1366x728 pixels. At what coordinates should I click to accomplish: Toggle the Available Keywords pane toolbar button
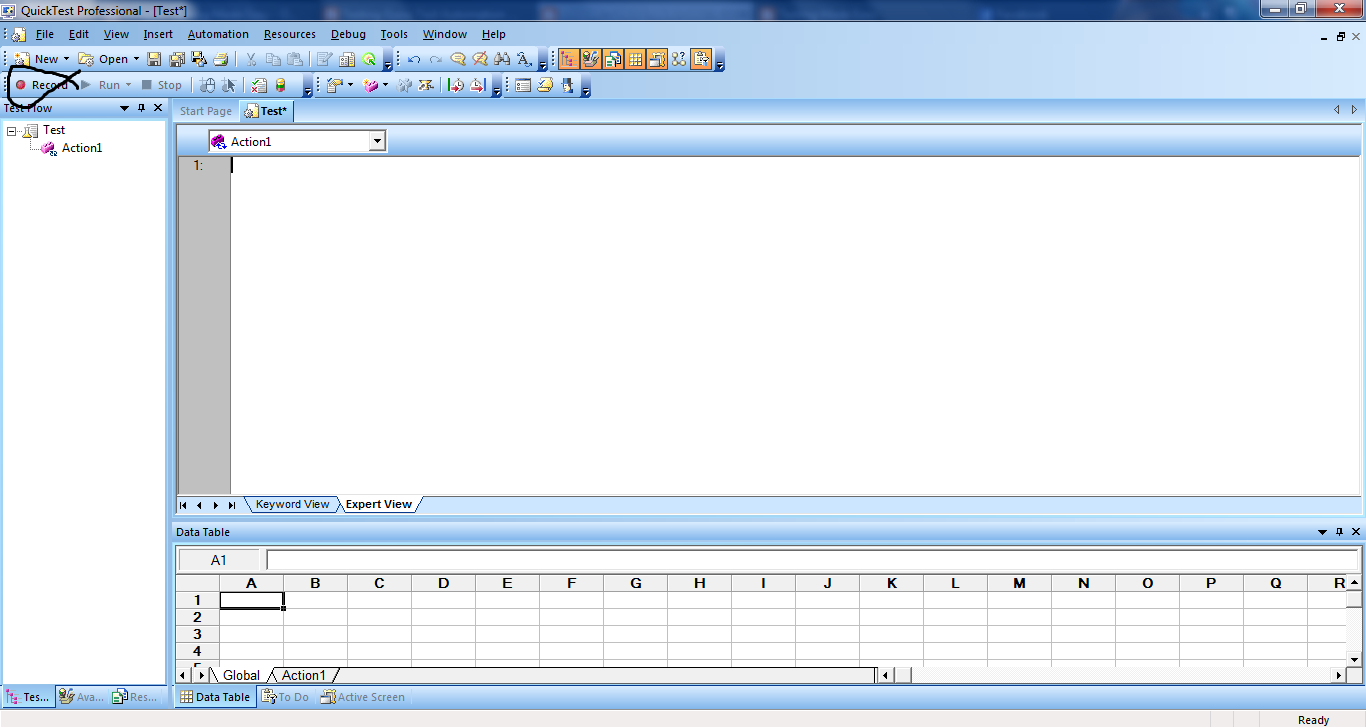point(590,59)
